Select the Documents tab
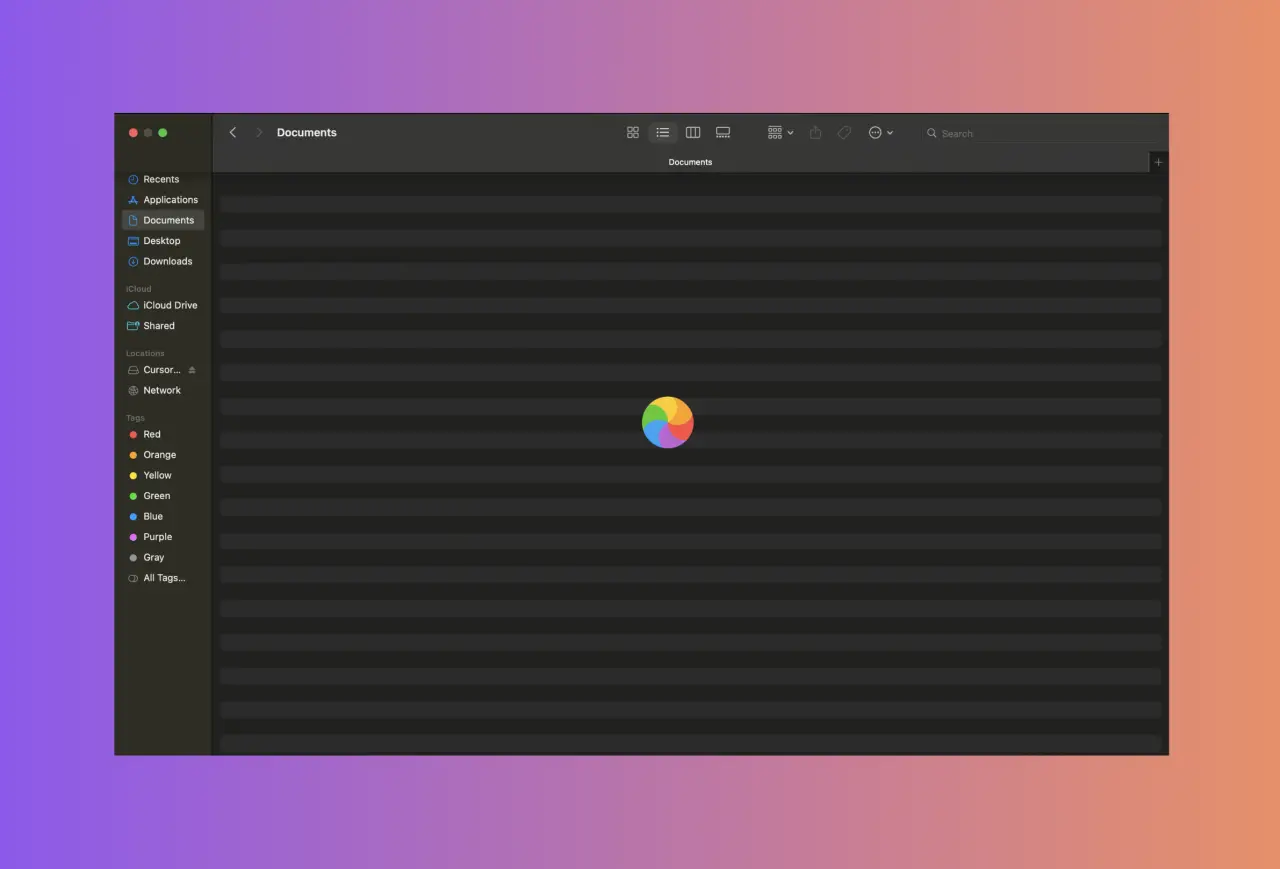This screenshot has height=869, width=1280. (690, 162)
